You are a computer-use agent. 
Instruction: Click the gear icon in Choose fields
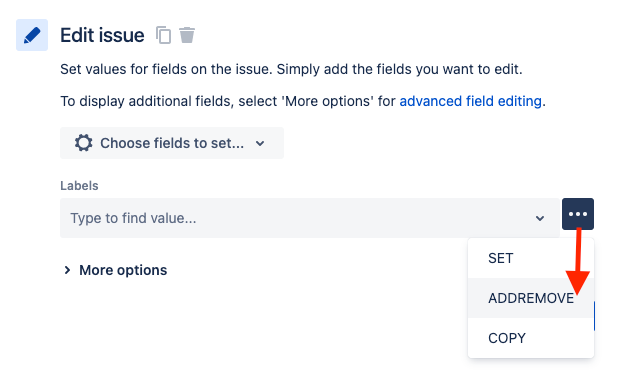pyautogui.click(x=83, y=143)
